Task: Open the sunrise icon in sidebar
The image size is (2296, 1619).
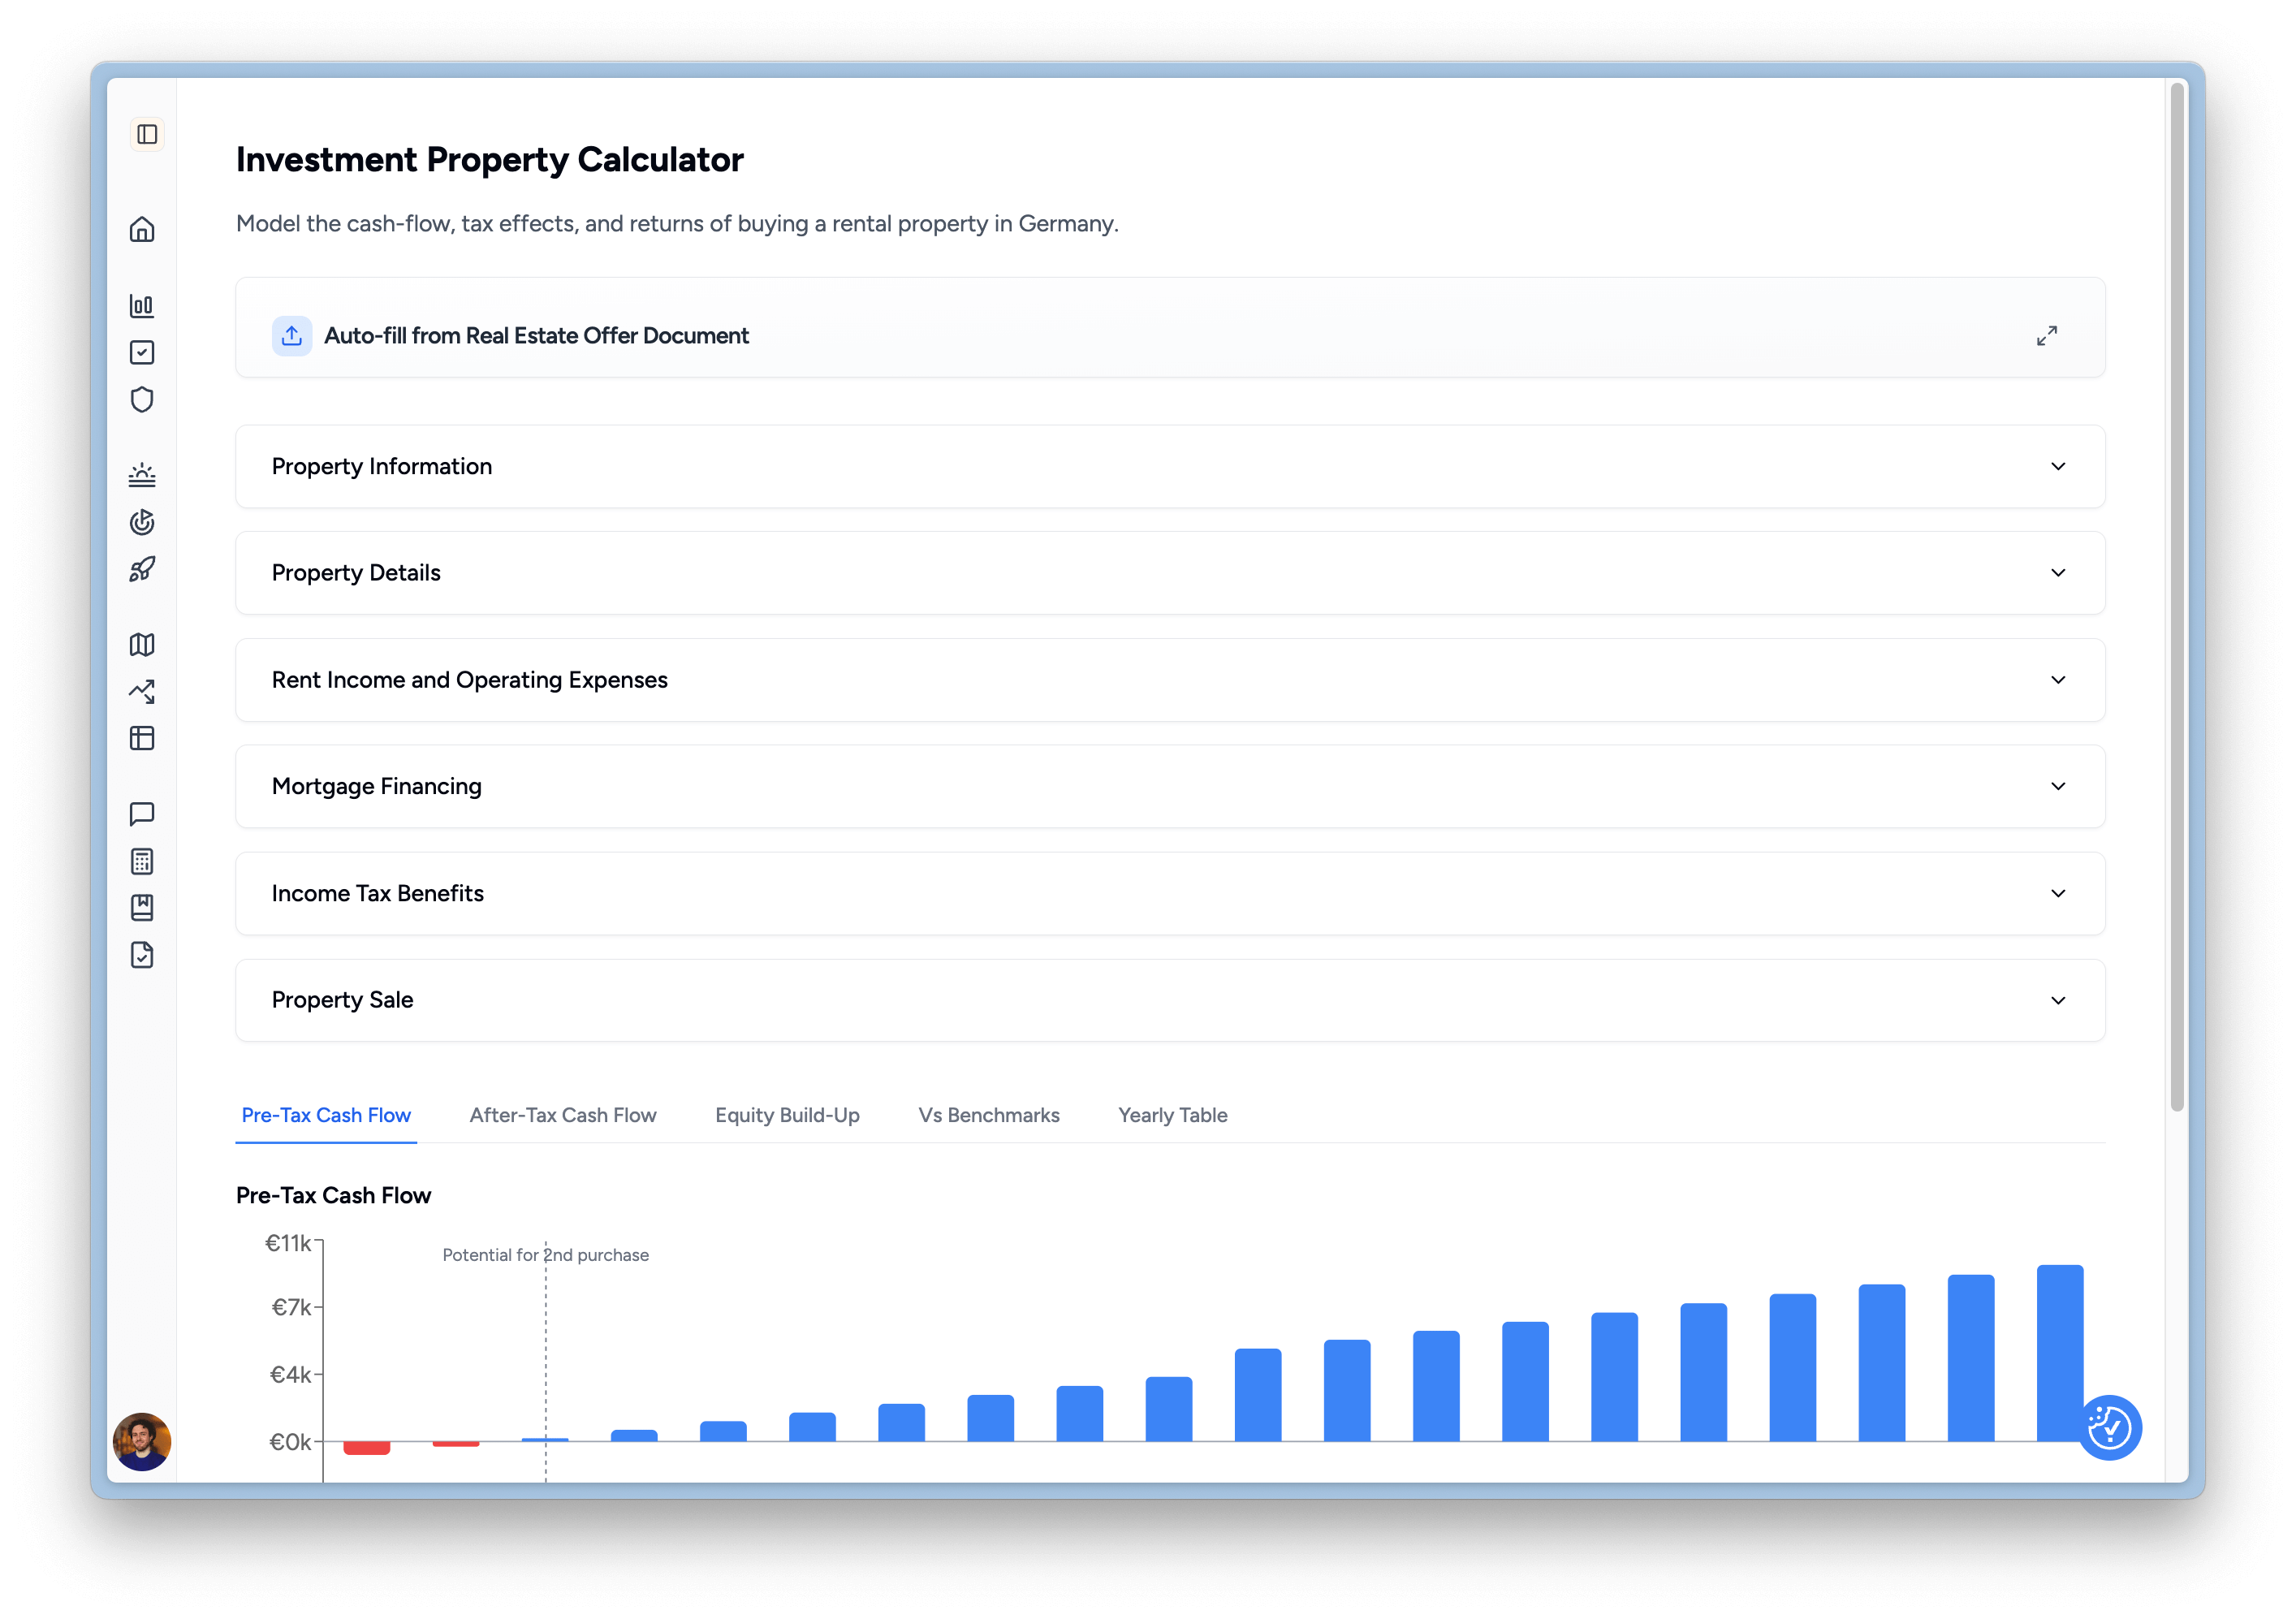Action: 142,475
